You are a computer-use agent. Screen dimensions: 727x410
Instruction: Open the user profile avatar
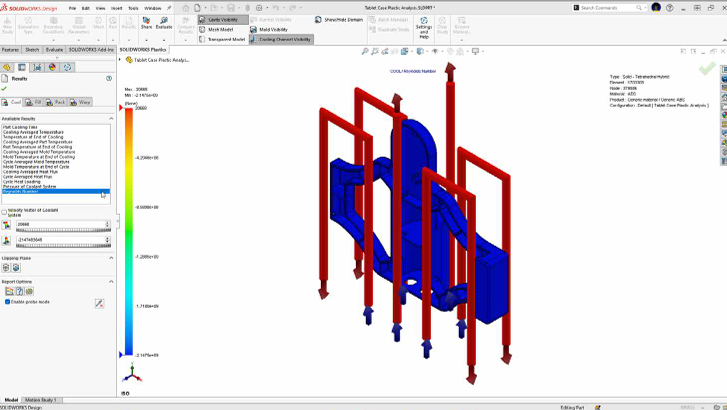tap(656, 8)
